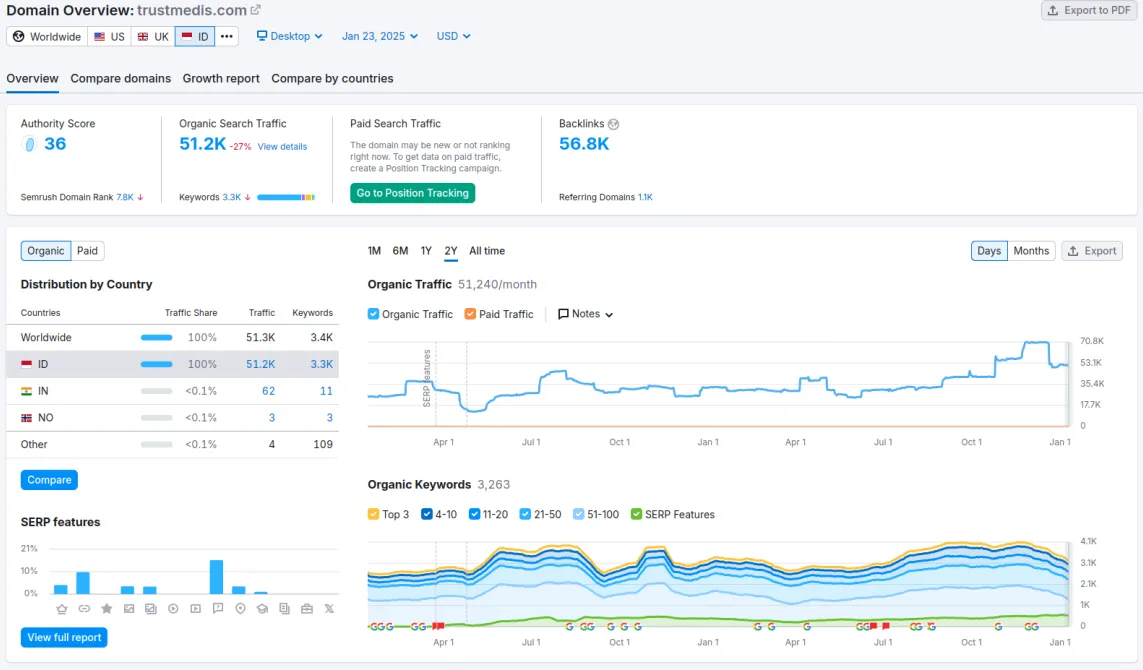Uncheck the Paid Traffic checkbox

[470, 314]
